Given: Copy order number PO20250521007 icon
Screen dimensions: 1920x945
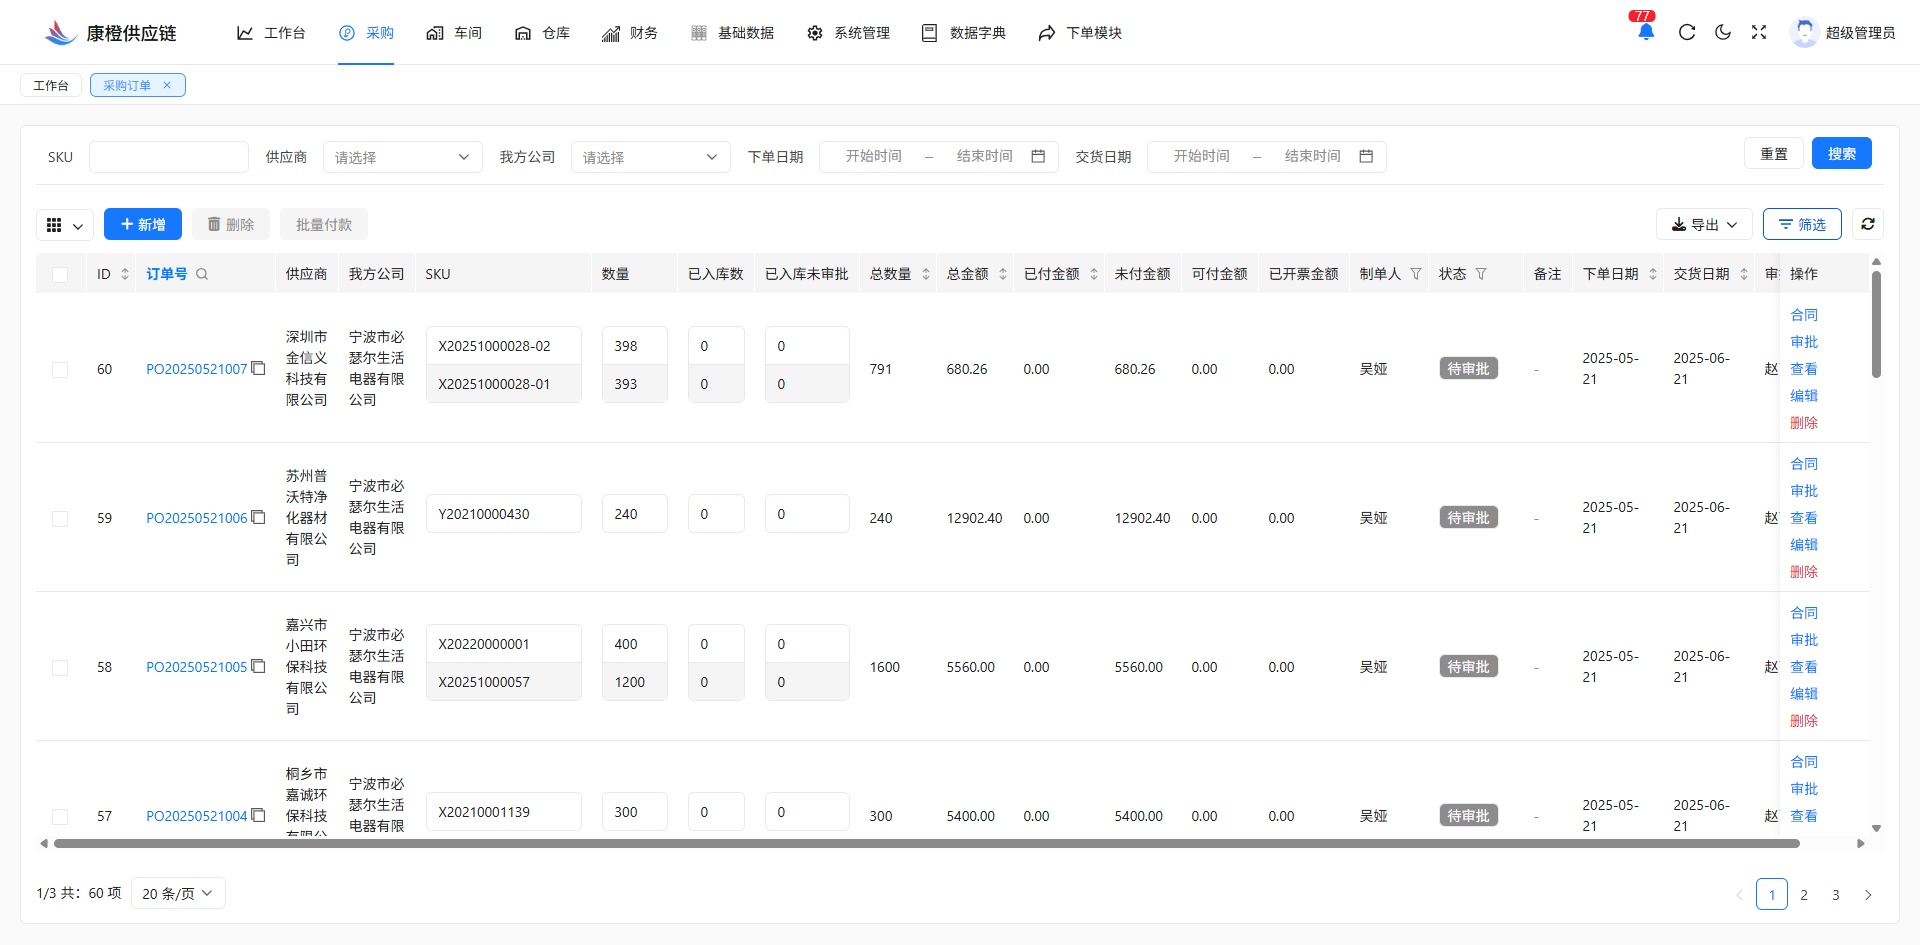Looking at the screenshot, I should tap(258, 368).
